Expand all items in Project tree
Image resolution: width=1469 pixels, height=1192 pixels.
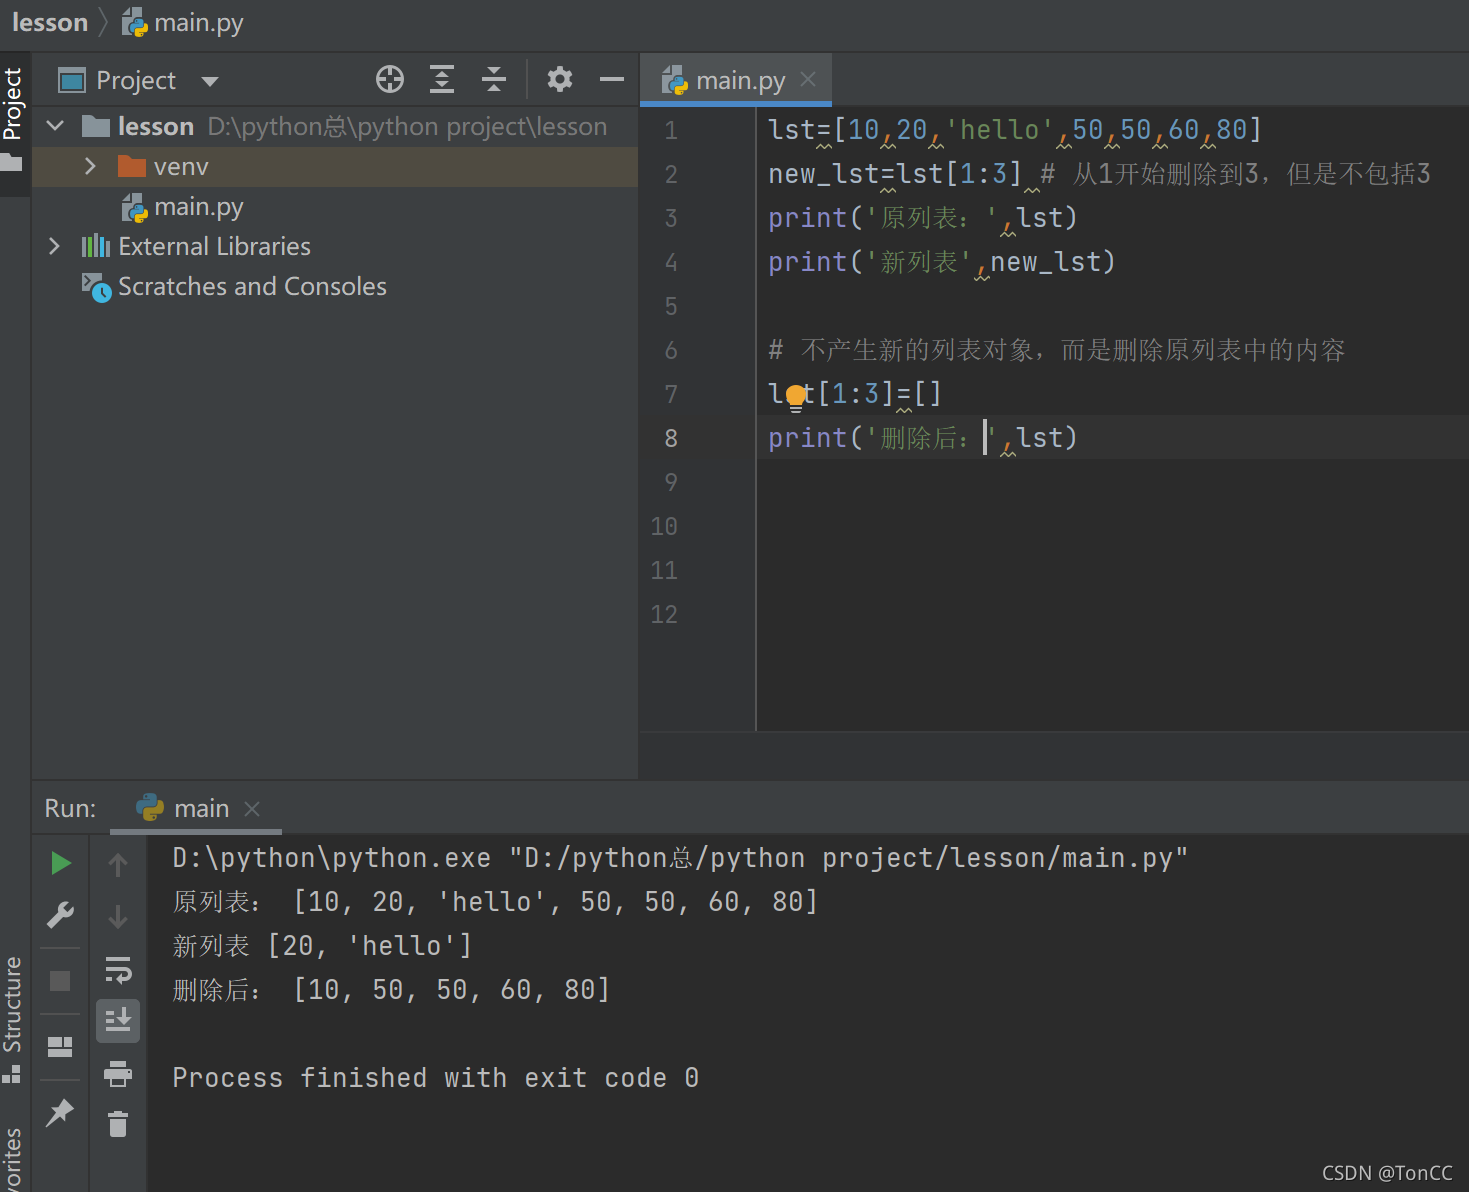tap(442, 79)
